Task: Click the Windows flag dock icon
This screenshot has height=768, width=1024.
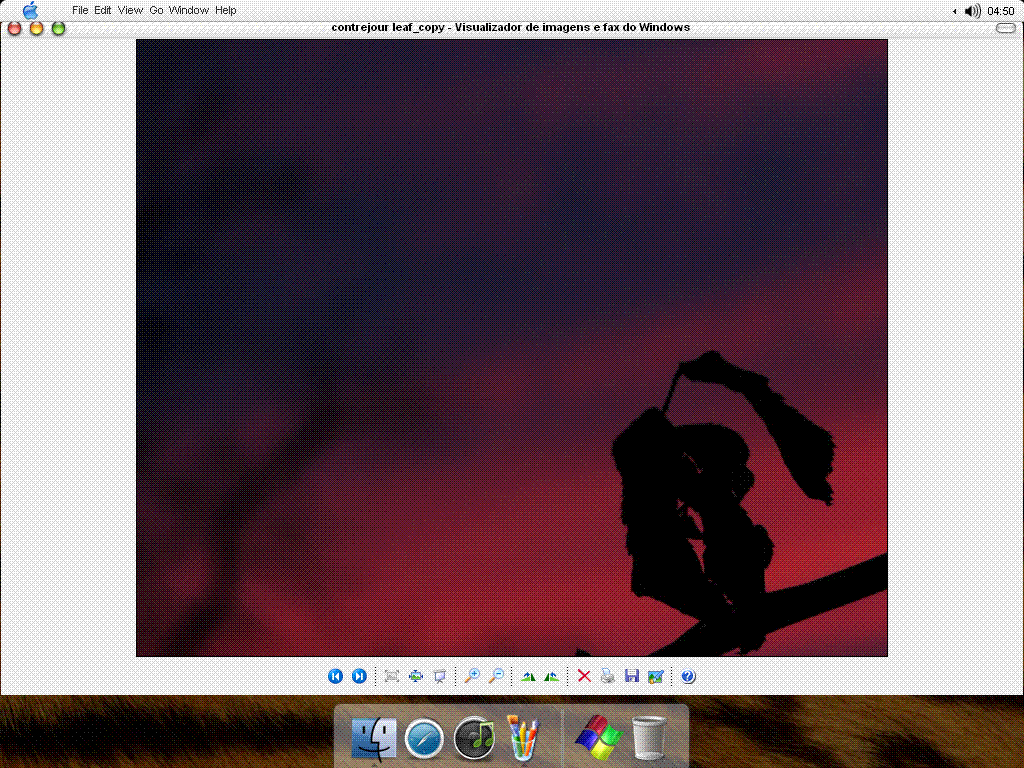Action: [599, 738]
